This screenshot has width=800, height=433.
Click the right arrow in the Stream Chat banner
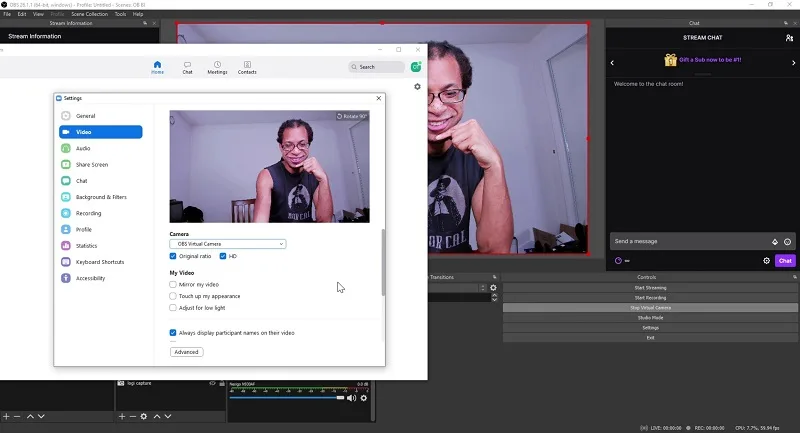click(793, 63)
